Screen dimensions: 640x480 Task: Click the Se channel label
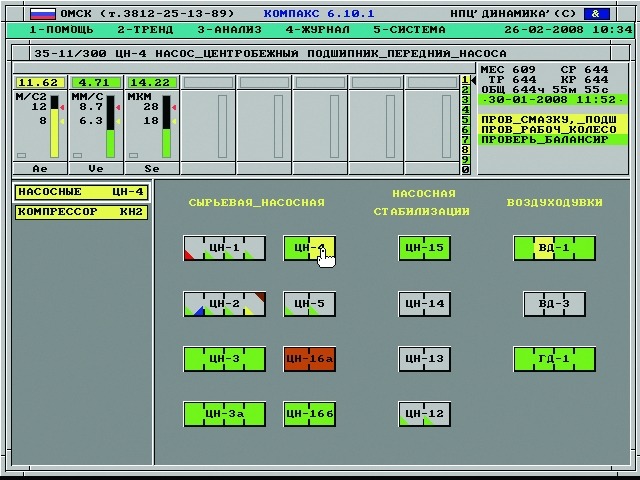tap(152, 169)
